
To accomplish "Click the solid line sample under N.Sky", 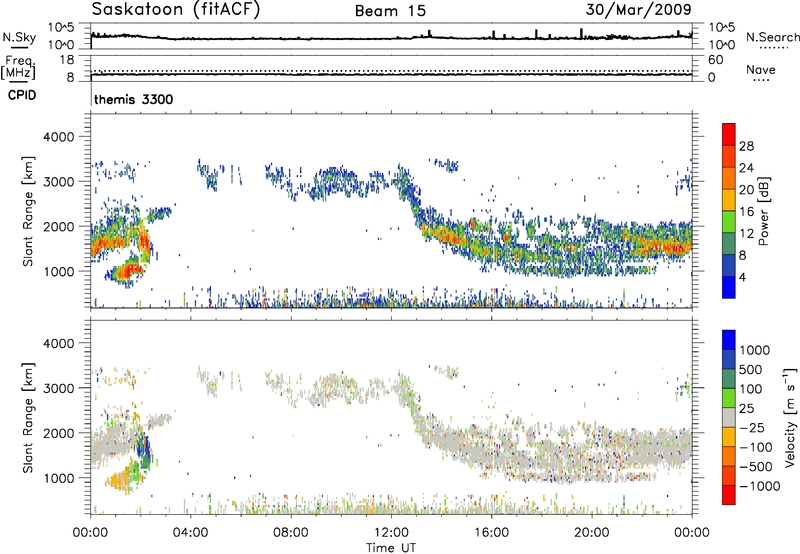I will pyautogui.click(x=19, y=47).
